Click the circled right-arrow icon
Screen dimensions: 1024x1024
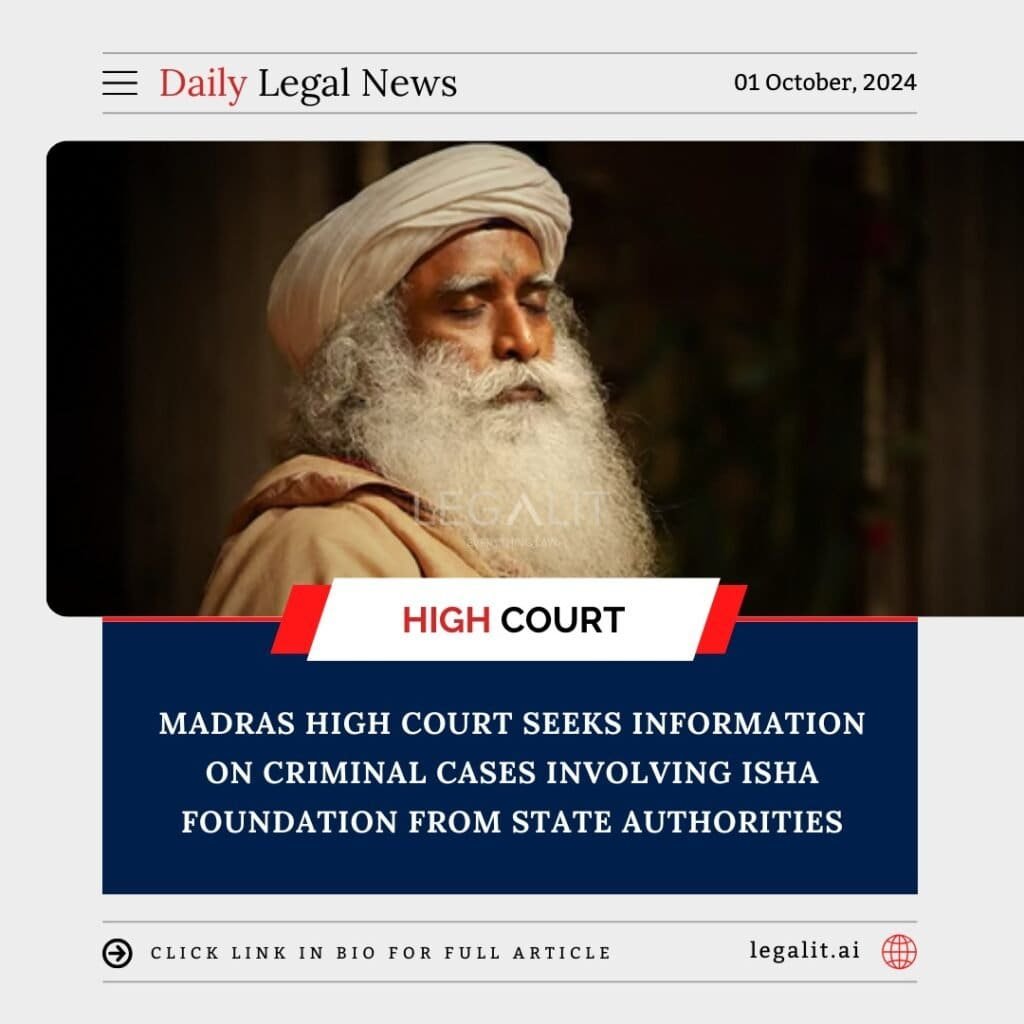[118, 953]
